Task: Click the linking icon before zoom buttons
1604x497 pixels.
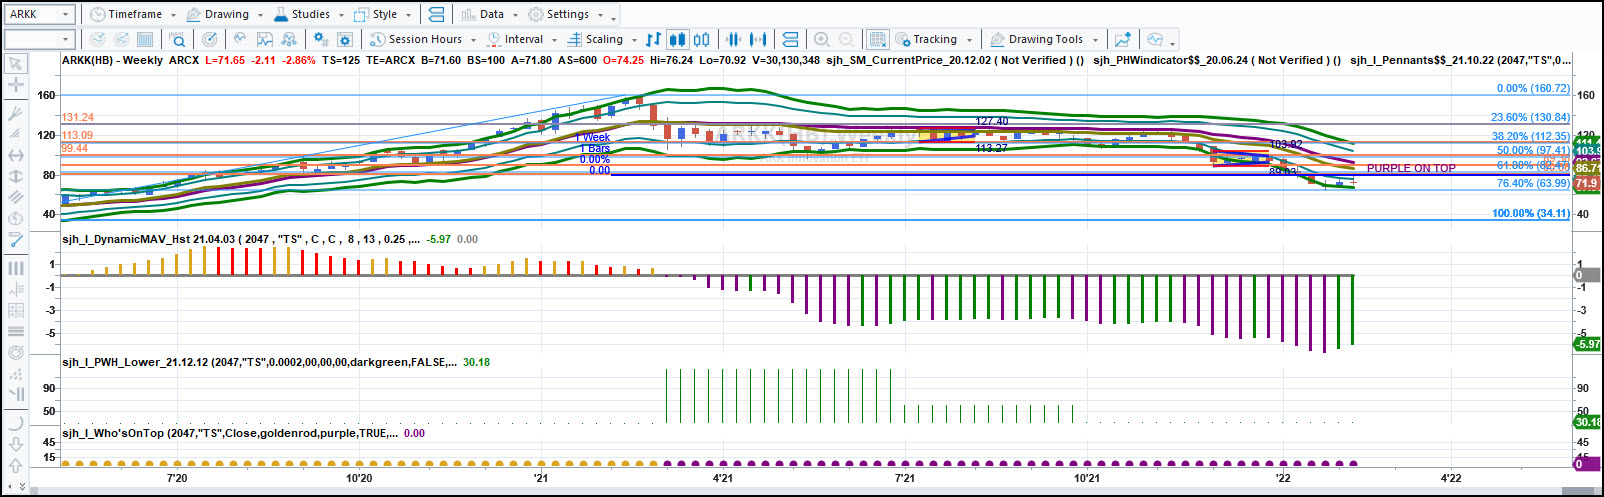Action: point(790,39)
